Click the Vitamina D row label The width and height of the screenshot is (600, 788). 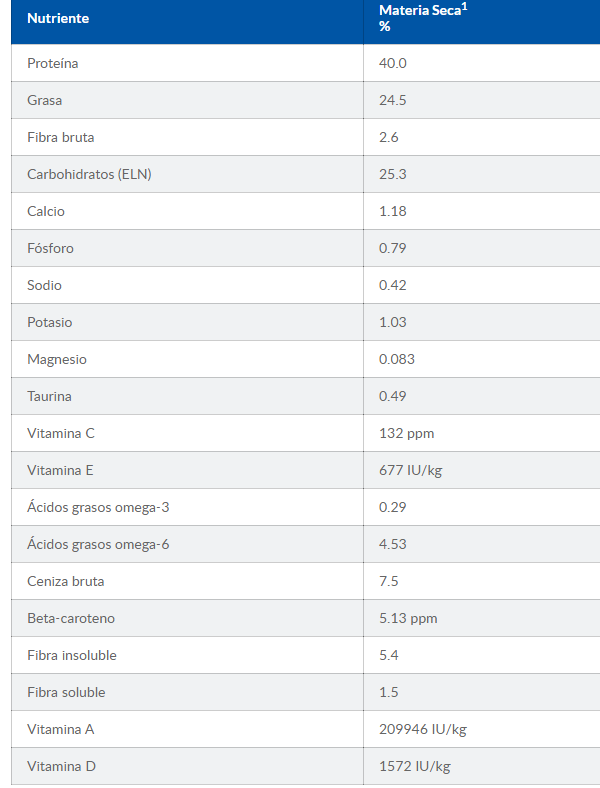tap(60, 766)
